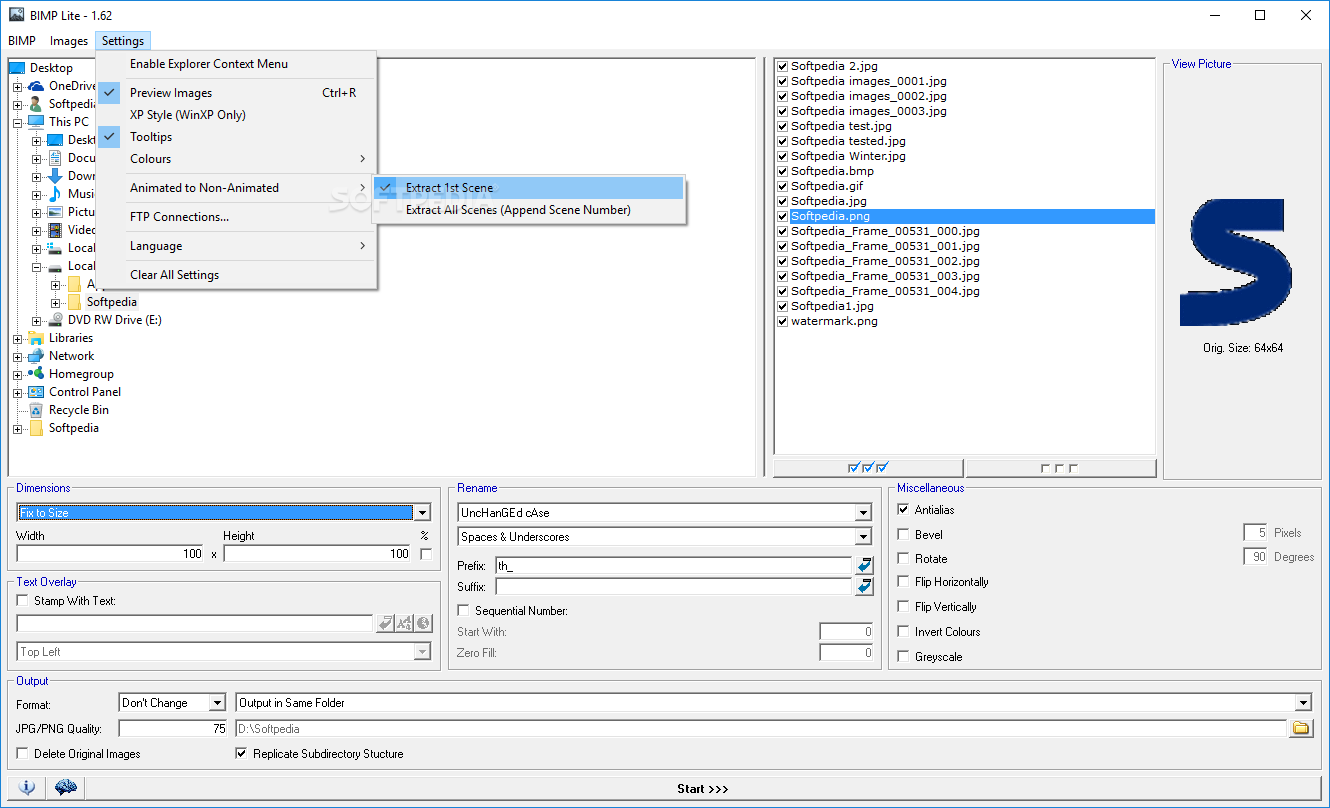The image size is (1330, 808).
Task: Enable Stamp With Text checkbox
Action: (x=23, y=601)
